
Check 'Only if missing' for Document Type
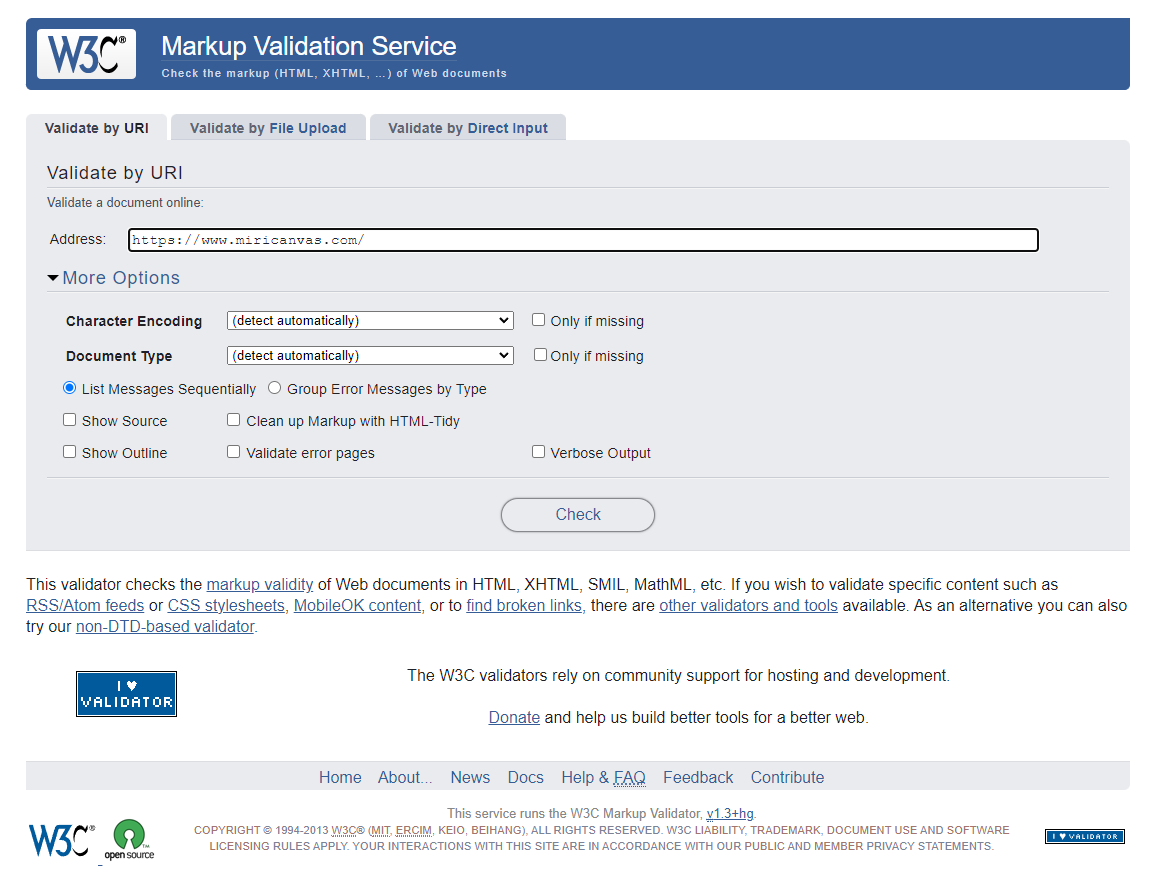[540, 355]
